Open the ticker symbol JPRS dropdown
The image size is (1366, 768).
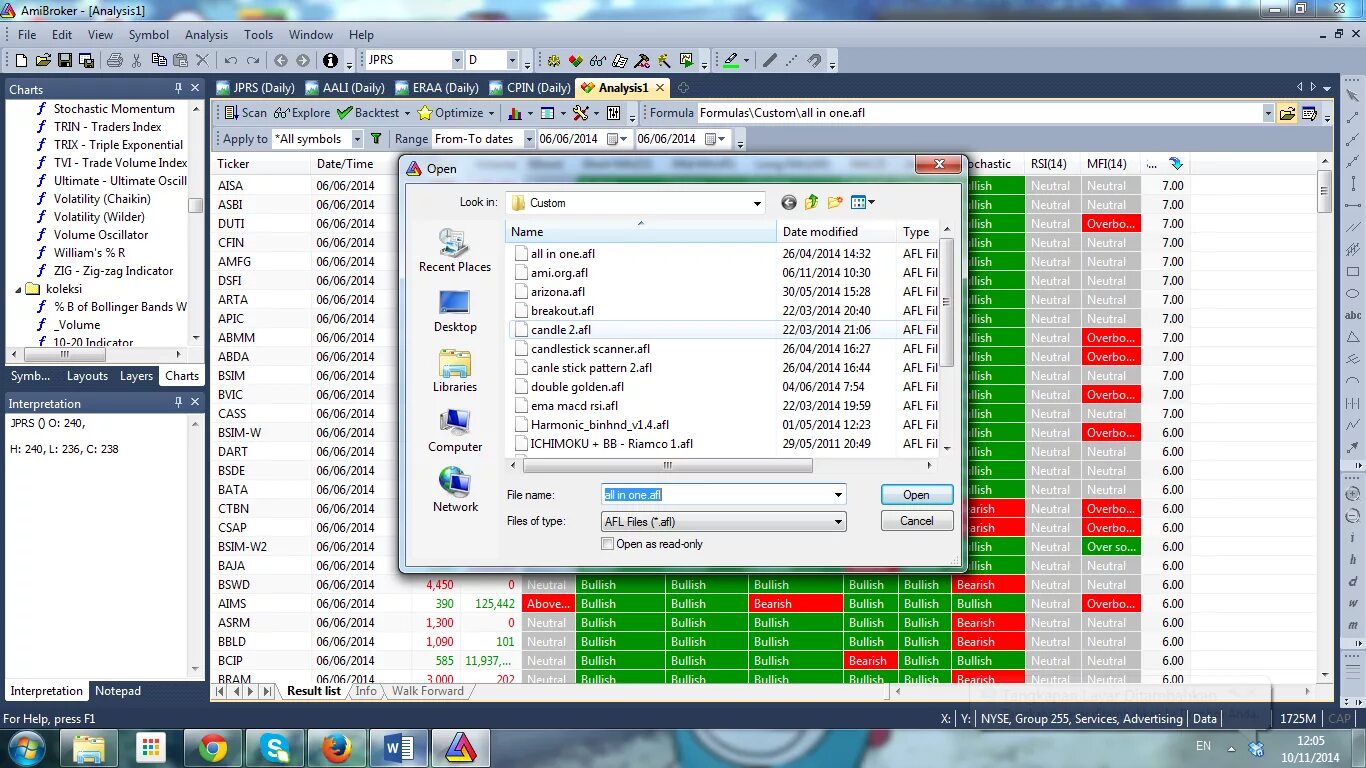[x=457, y=60]
